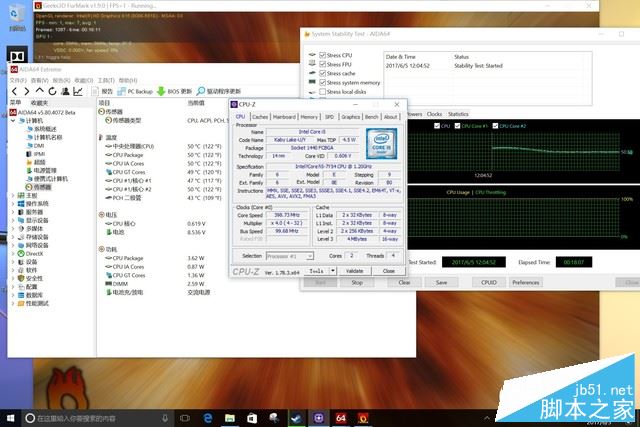Enable Stress local disks
Screen dimensions: 640x427
(322, 91)
